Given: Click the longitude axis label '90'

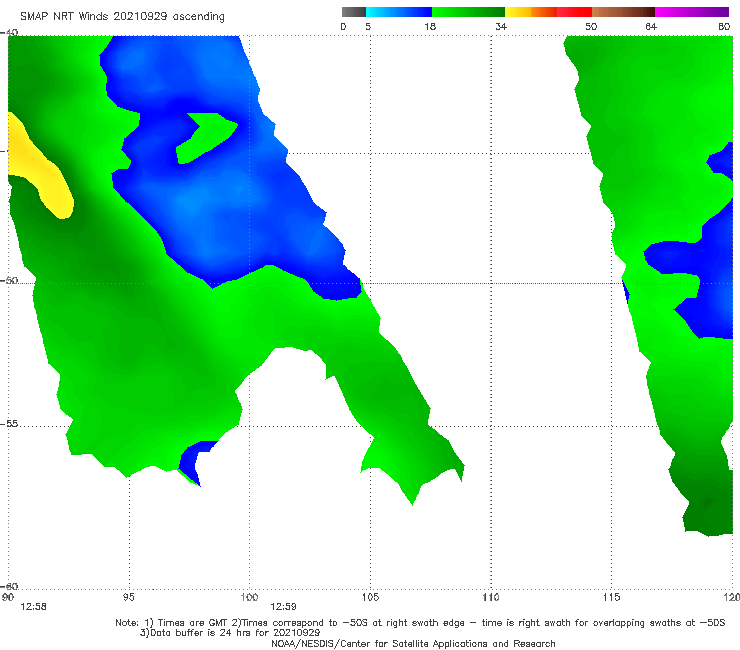Looking at the screenshot, I should click(8, 597).
